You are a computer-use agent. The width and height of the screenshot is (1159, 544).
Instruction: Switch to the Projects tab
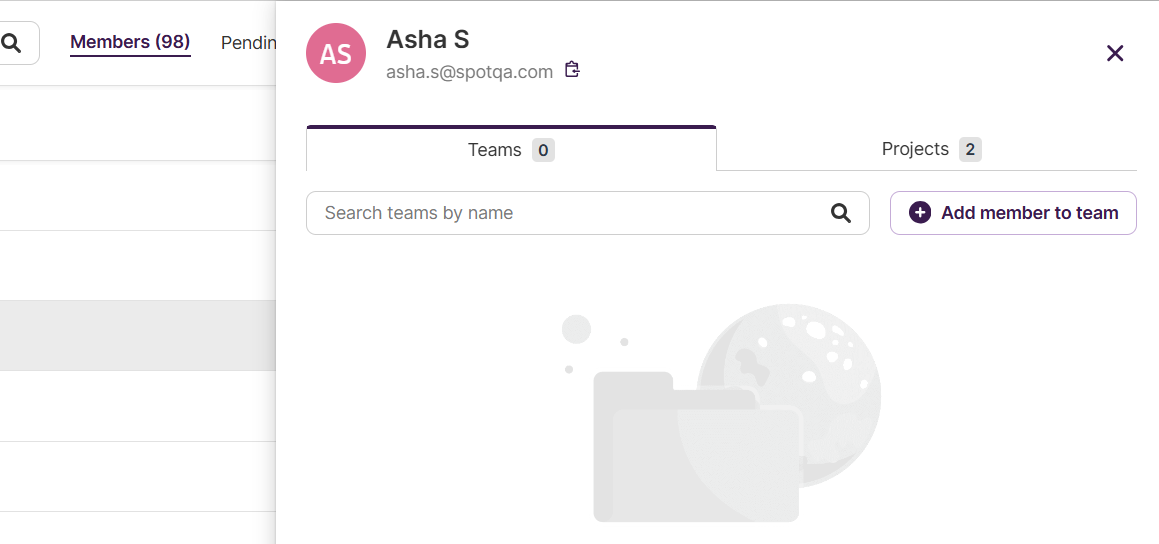pos(927,149)
